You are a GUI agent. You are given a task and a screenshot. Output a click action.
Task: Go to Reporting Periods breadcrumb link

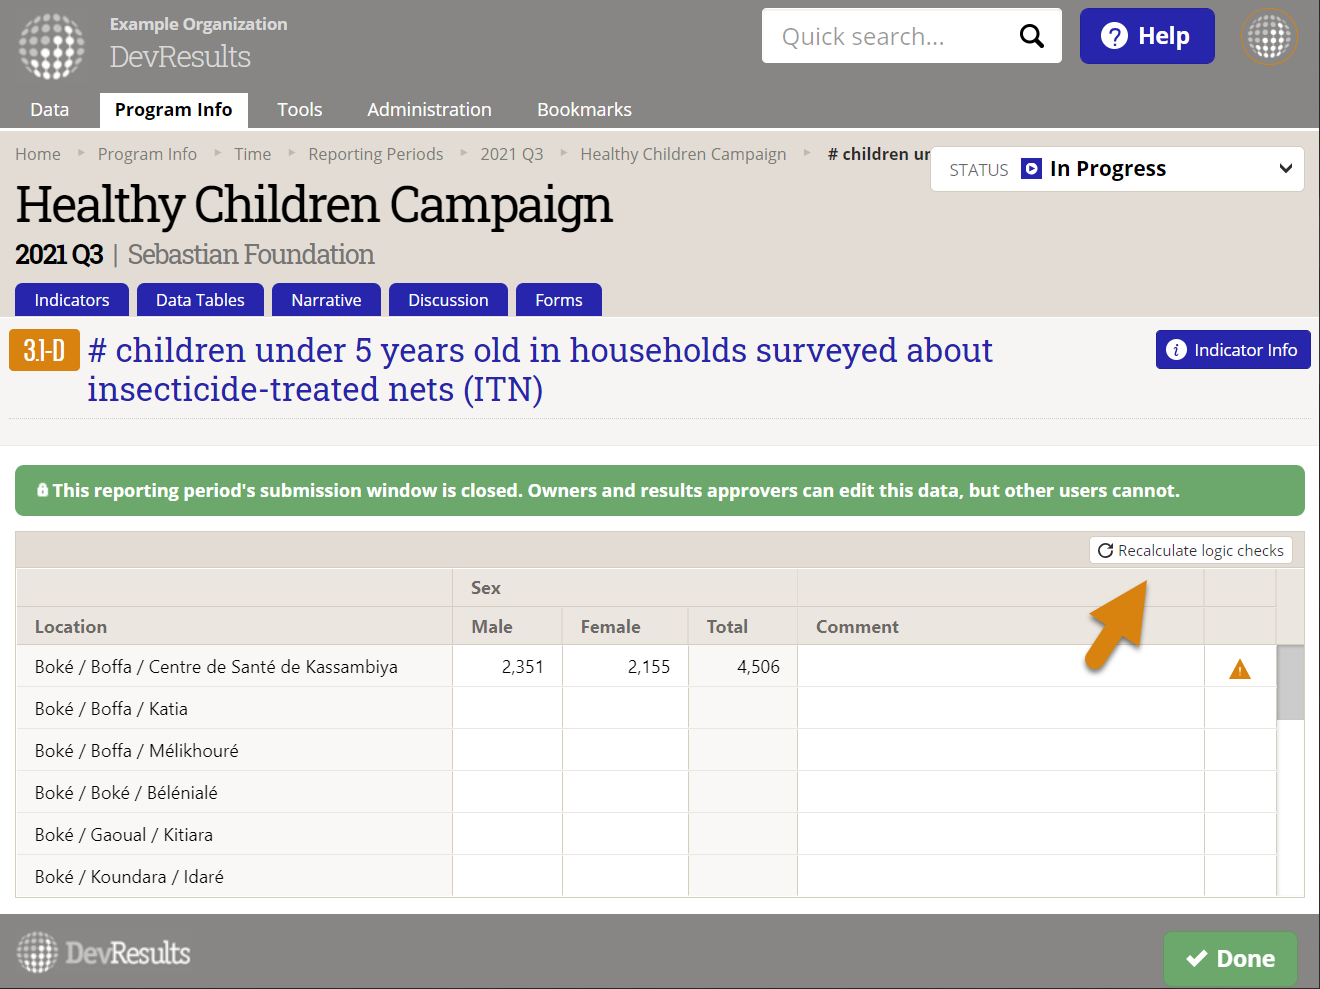point(376,154)
